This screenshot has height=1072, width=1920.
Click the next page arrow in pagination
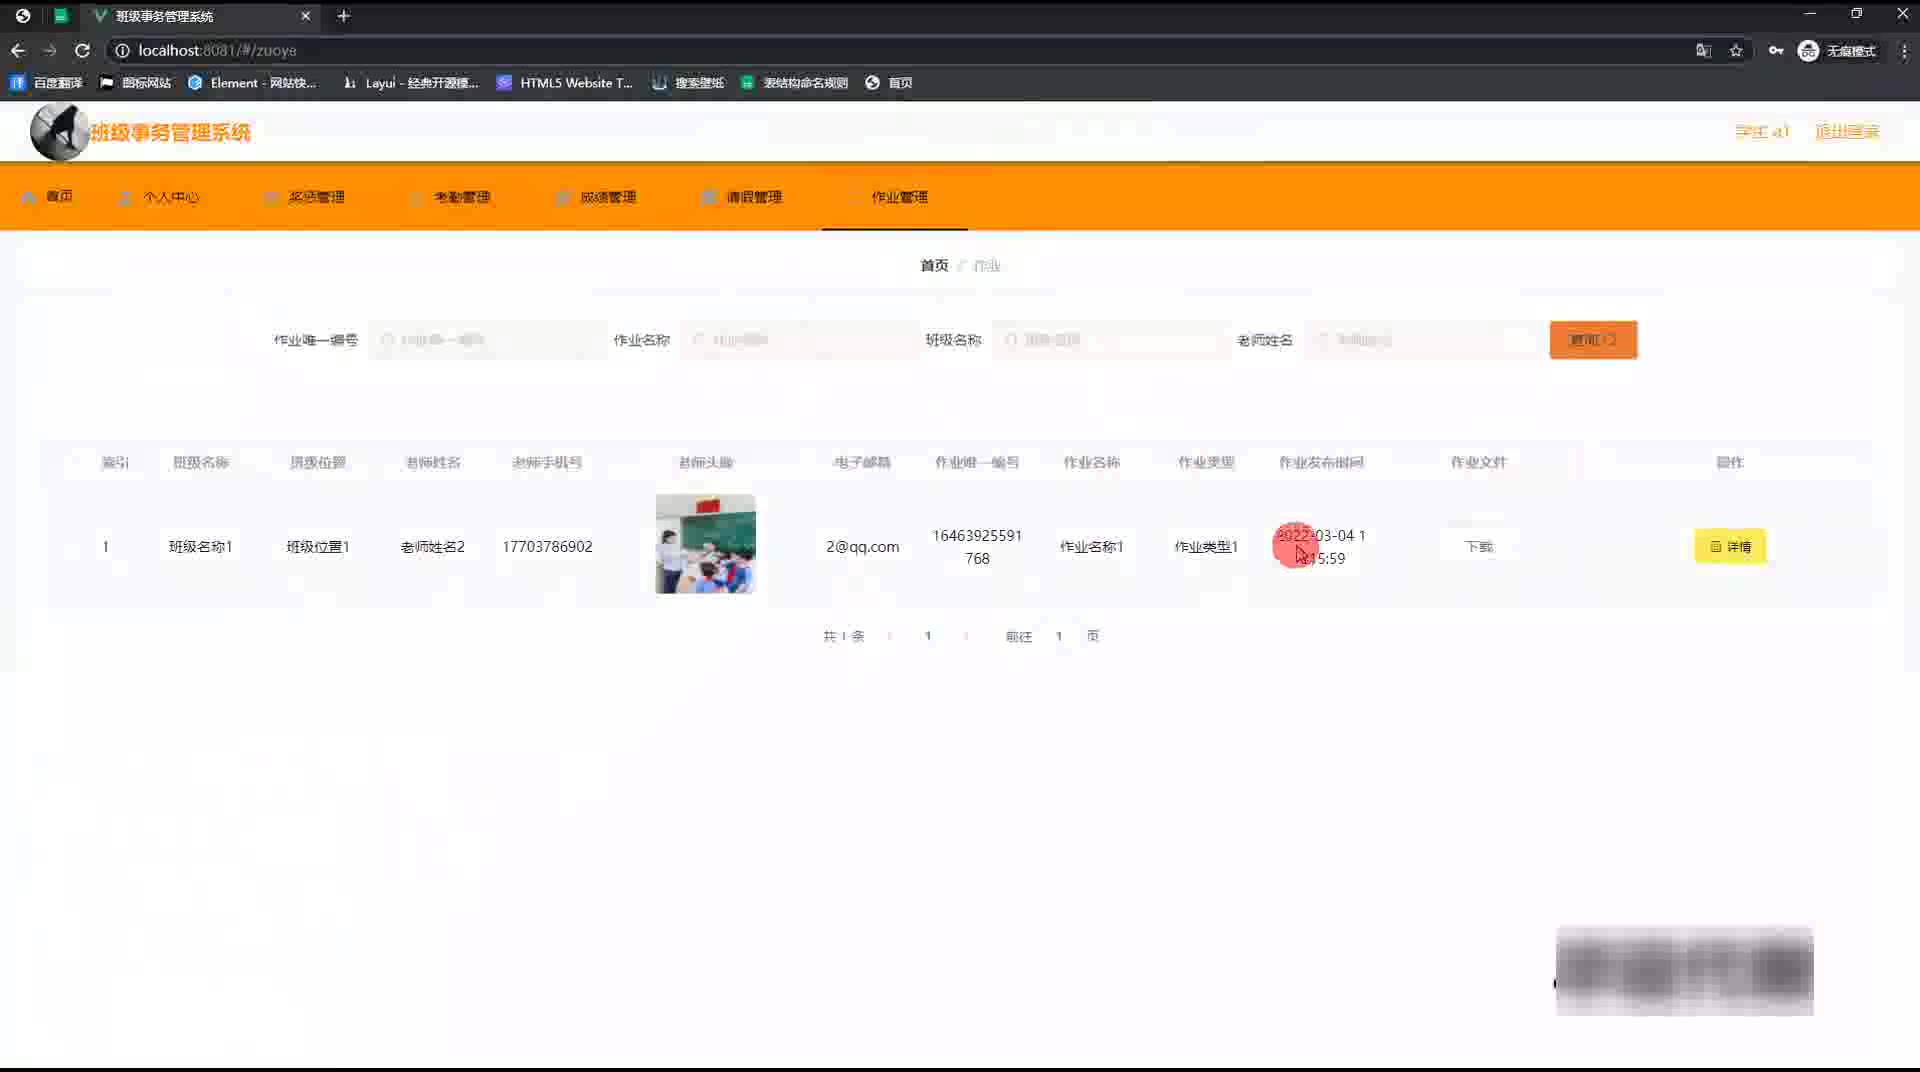(x=966, y=636)
